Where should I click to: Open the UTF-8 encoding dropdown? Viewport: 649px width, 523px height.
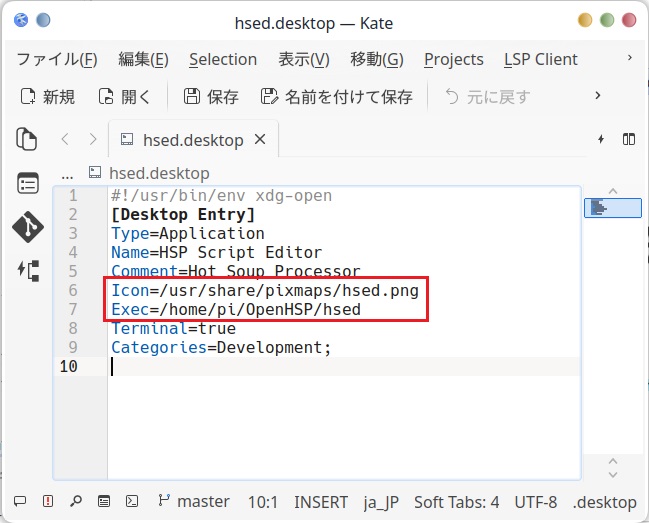536,502
